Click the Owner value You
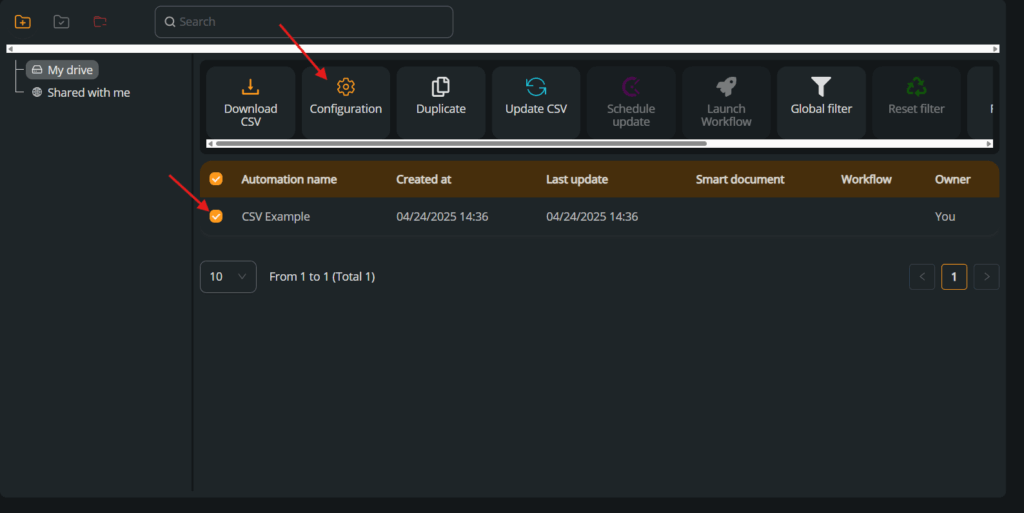The height and width of the screenshot is (513, 1024). click(x=945, y=217)
